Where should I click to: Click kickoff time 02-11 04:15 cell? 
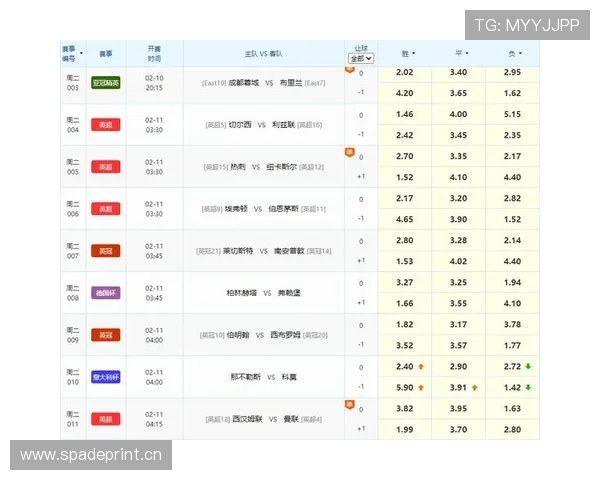click(x=154, y=420)
